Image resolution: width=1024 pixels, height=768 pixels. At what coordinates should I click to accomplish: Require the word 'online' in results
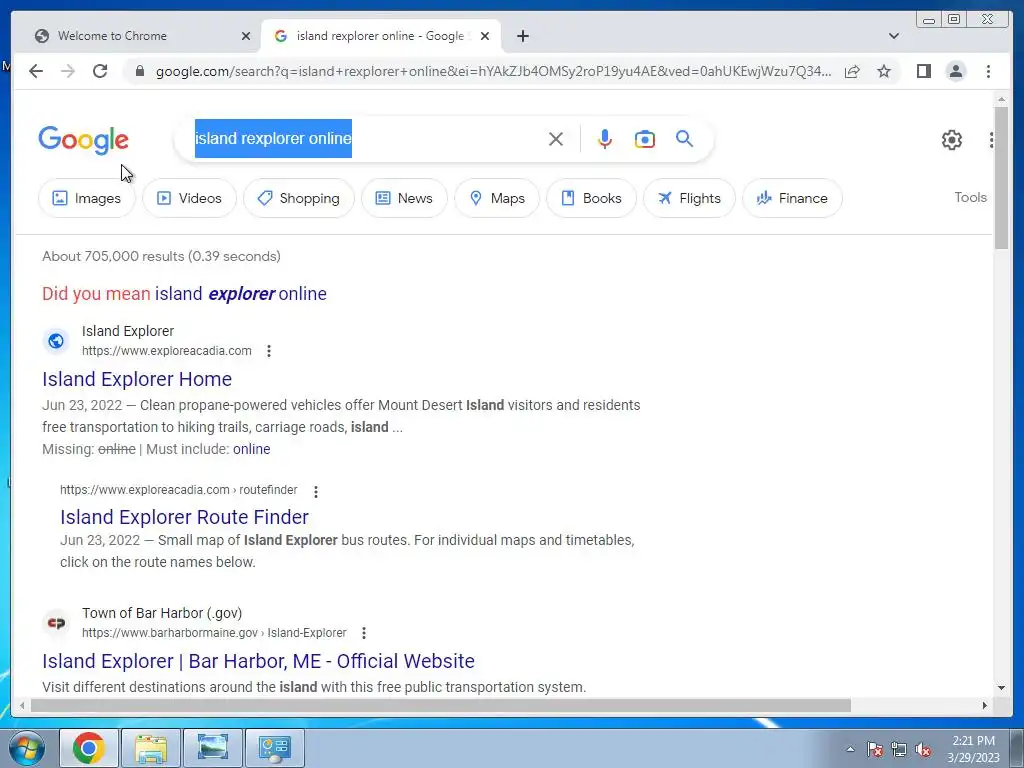coord(251,449)
